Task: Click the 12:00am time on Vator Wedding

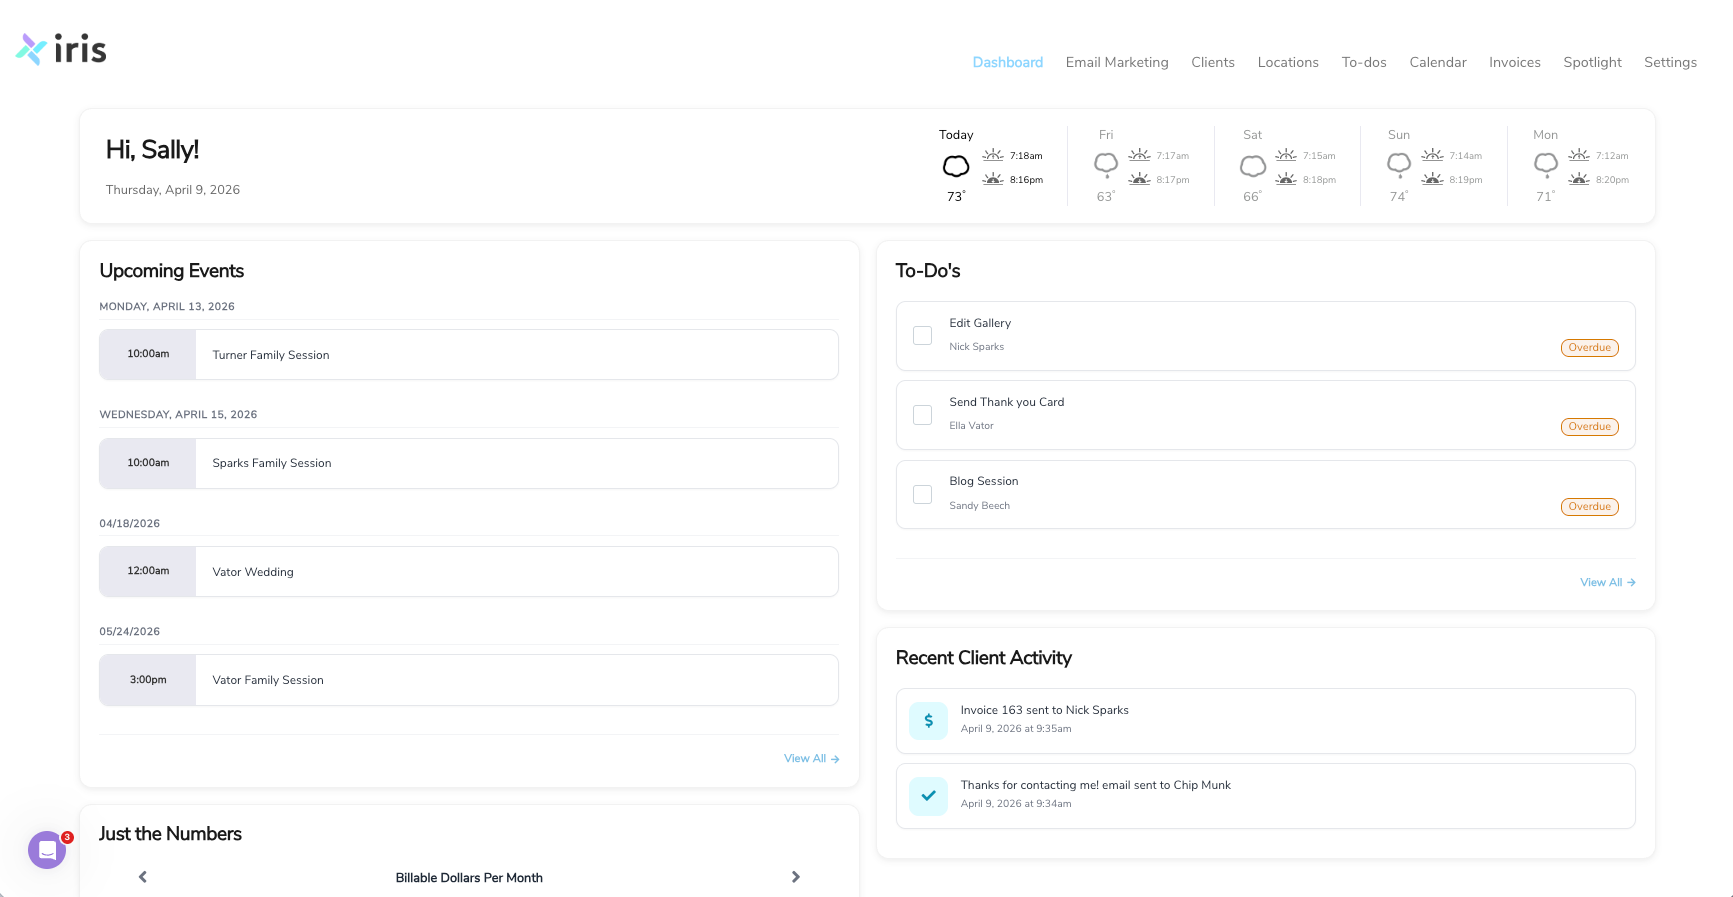Action: click(148, 571)
